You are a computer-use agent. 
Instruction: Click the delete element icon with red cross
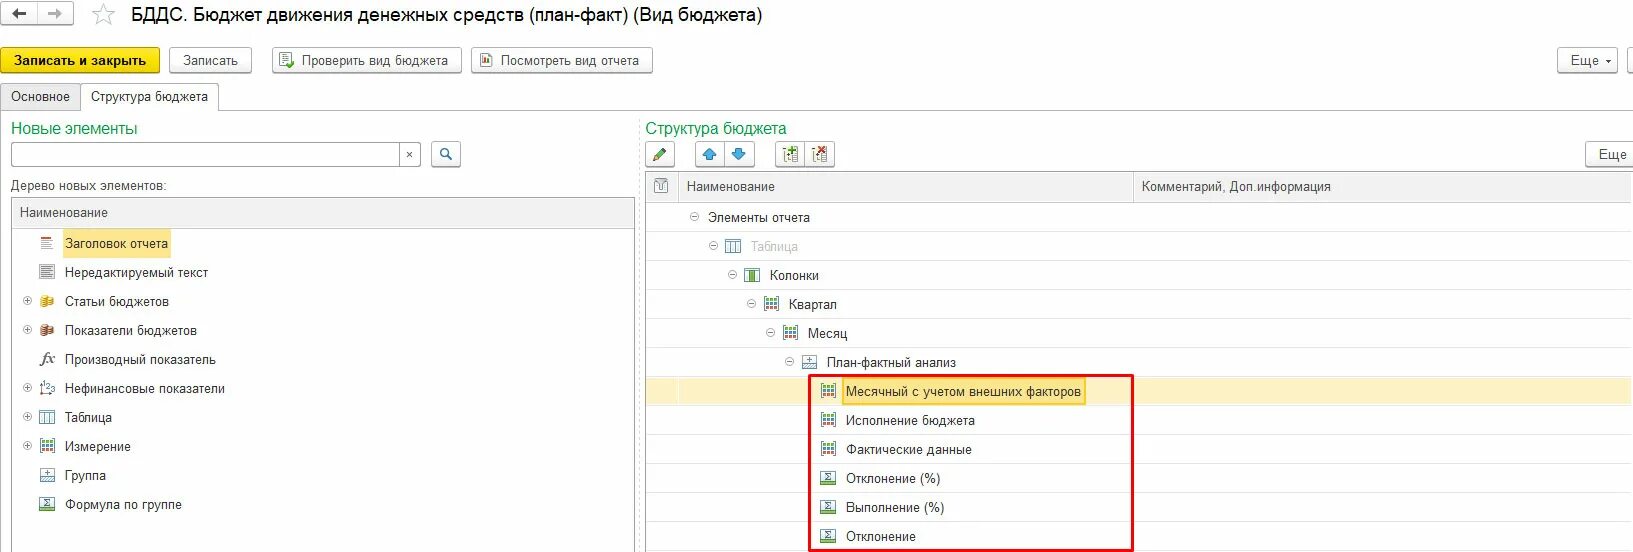820,154
